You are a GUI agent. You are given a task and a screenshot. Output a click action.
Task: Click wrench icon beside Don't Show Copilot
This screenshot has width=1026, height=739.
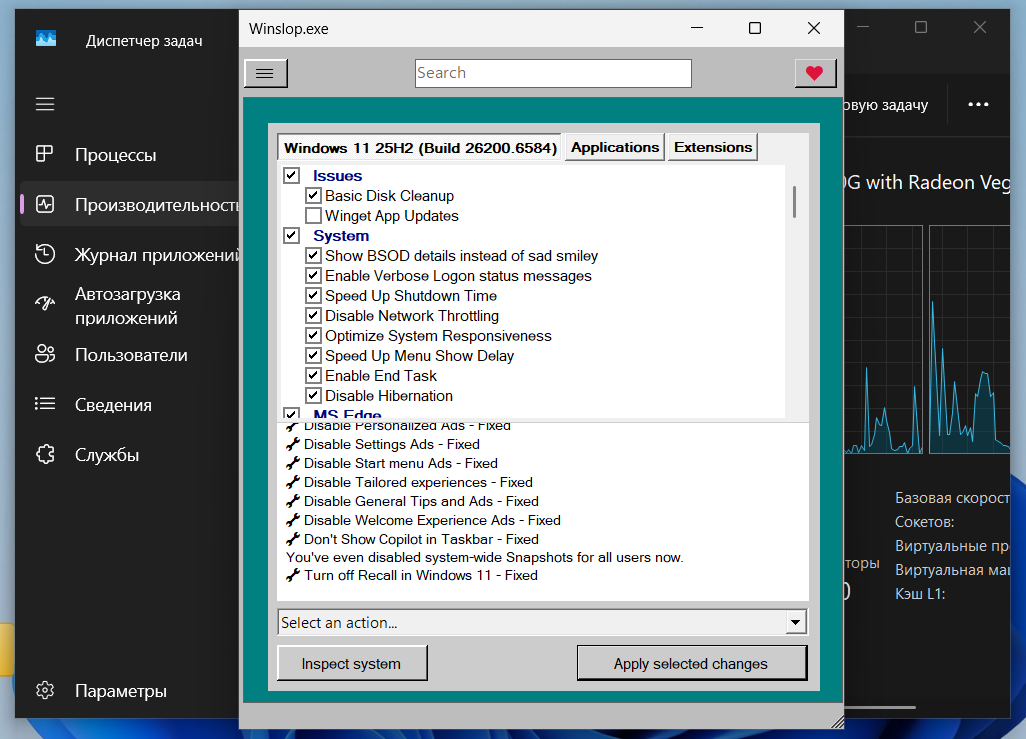pyautogui.click(x=293, y=539)
